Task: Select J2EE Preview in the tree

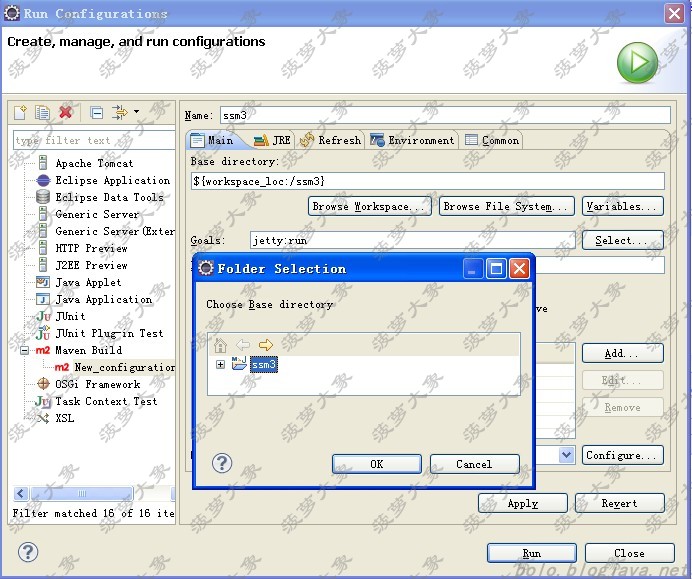Action: [x=91, y=265]
